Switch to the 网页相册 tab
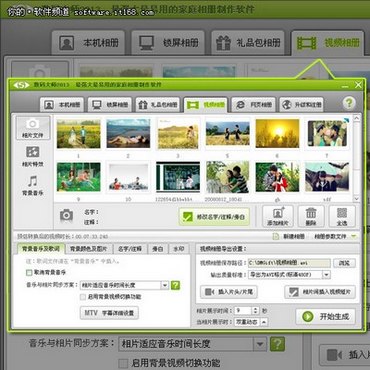Screen dimensions: 370x370 point(253,105)
